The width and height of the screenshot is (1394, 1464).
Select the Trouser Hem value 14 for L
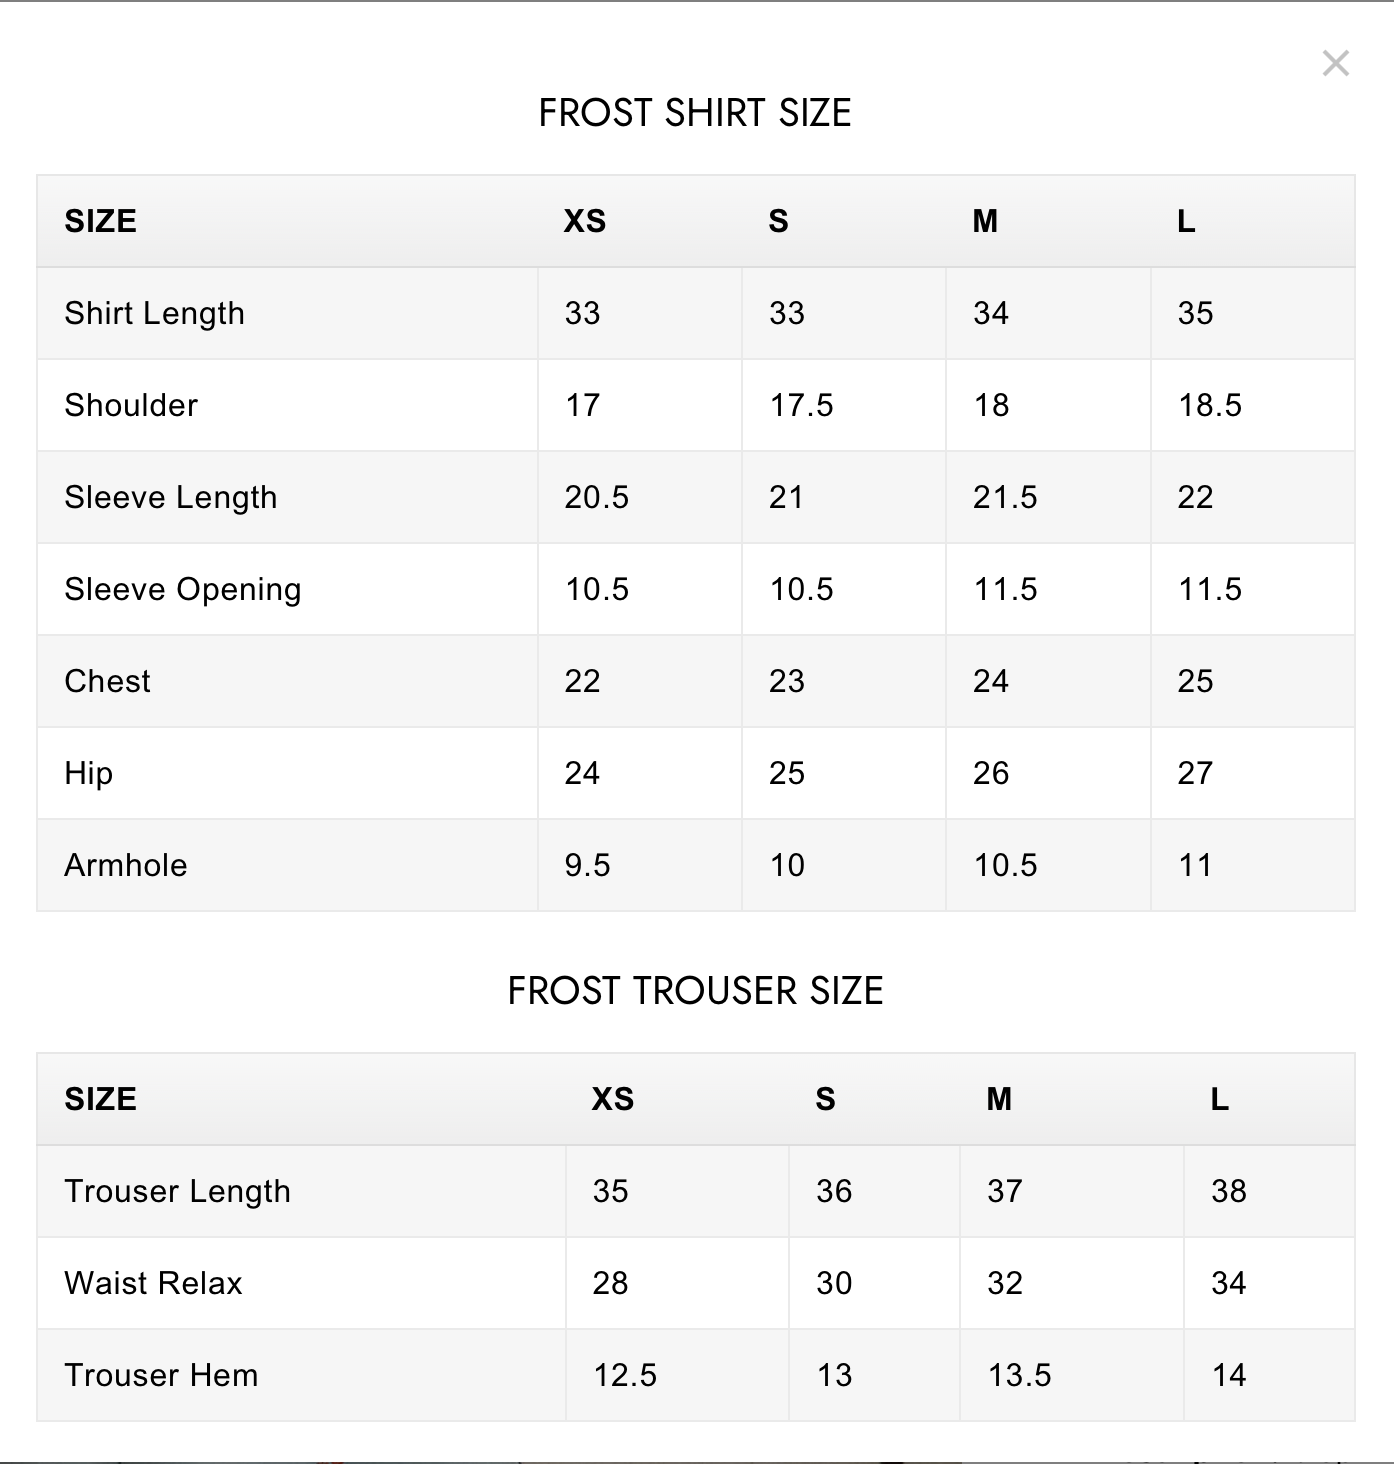click(x=1229, y=1375)
